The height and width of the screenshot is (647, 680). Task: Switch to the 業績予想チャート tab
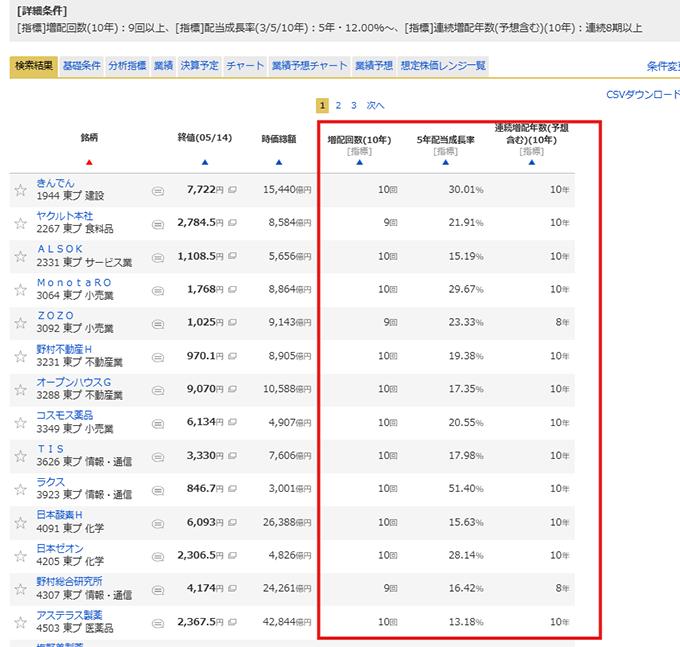[309, 66]
